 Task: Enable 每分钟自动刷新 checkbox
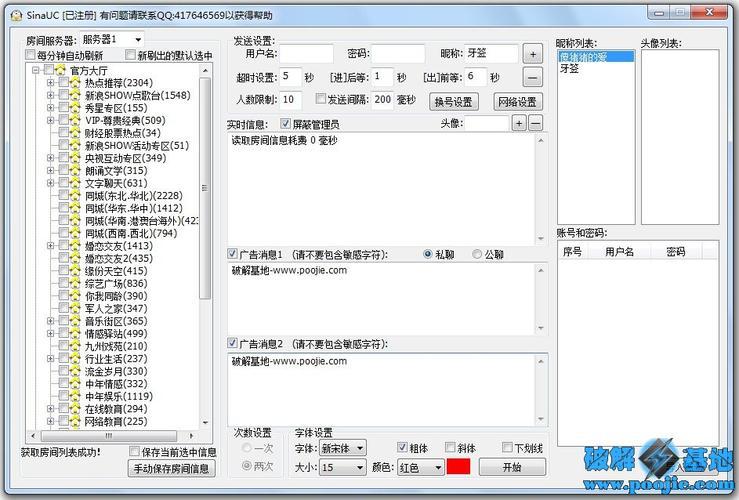click(x=30, y=55)
